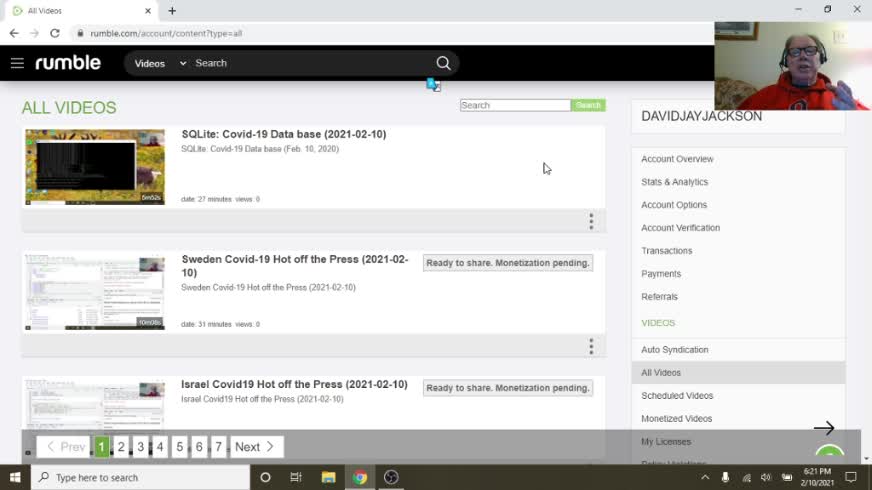Click the browser address bar URL
Viewport: 872px width, 490px height.
click(x=166, y=33)
